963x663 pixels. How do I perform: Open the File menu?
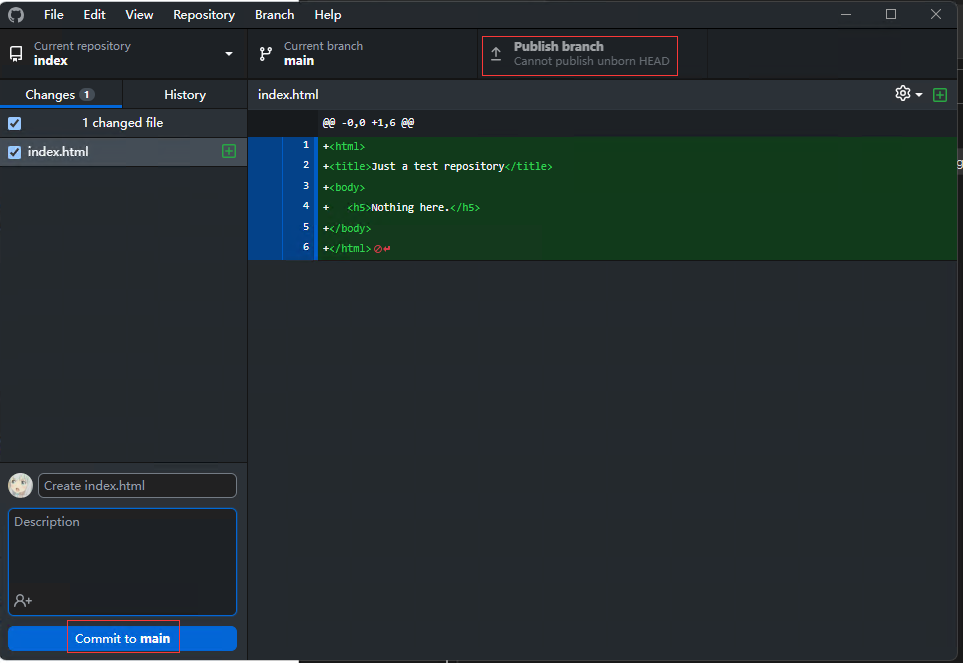pos(53,15)
